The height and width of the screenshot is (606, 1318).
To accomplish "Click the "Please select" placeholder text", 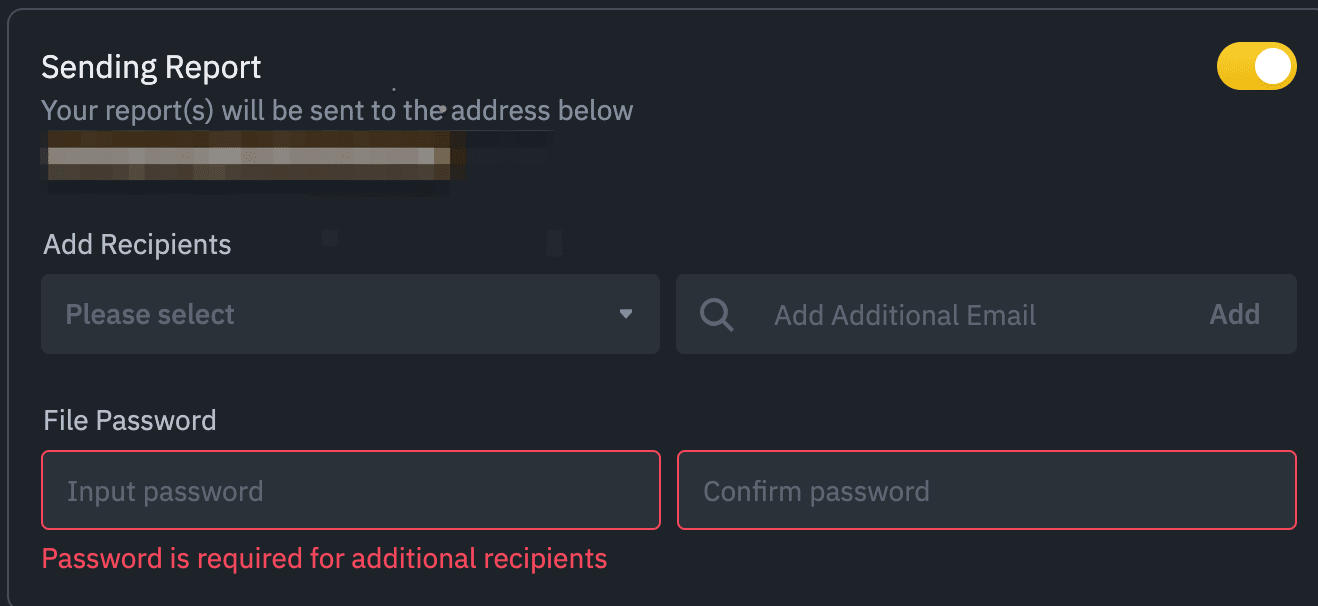I will click(150, 315).
